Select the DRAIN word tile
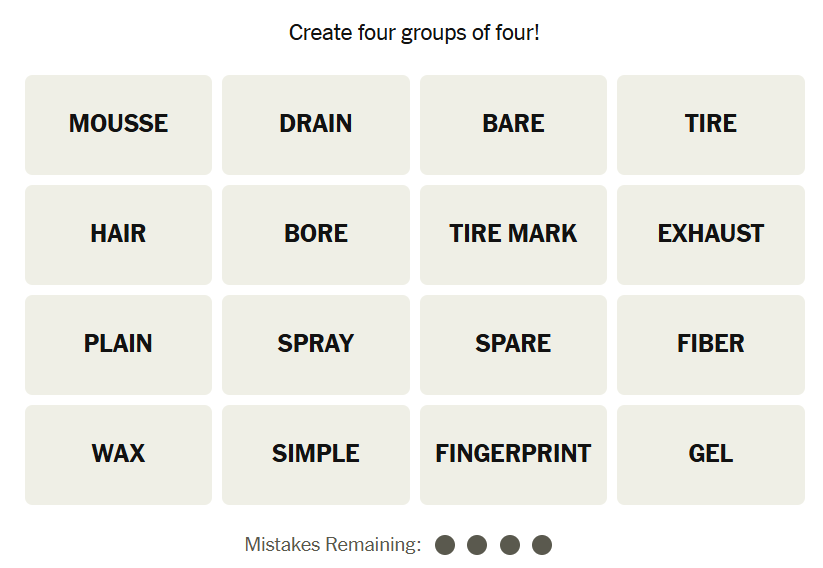This screenshot has width=823, height=568. click(x=316, y=124)
